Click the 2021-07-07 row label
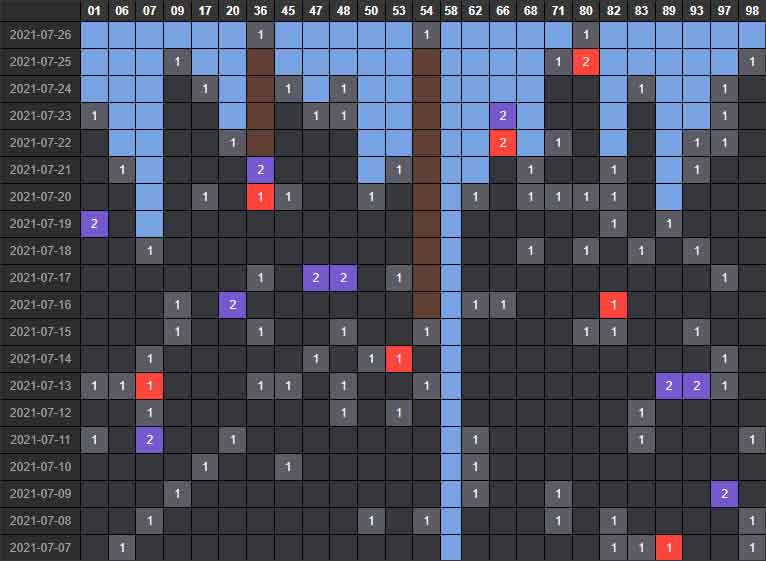Viewport: 766px width, 561px height. (x=40, y=547)
